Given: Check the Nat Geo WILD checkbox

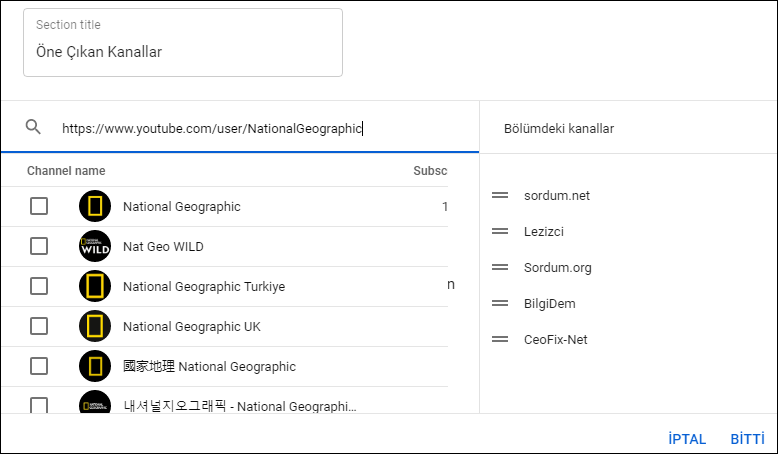Looking at the screenshot, I should 39,246.
